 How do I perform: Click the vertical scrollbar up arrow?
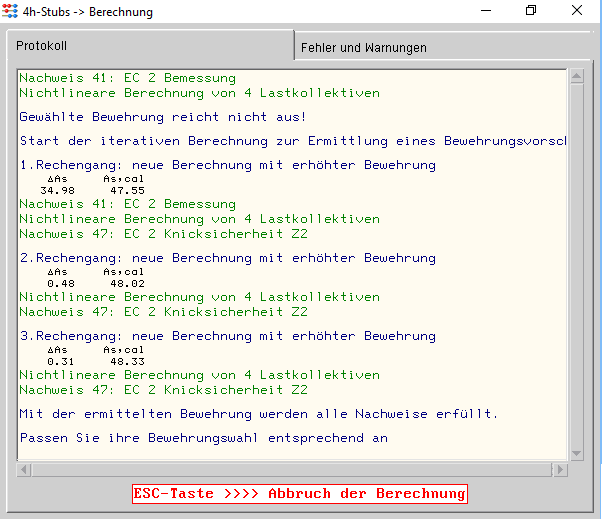point(575,77)
